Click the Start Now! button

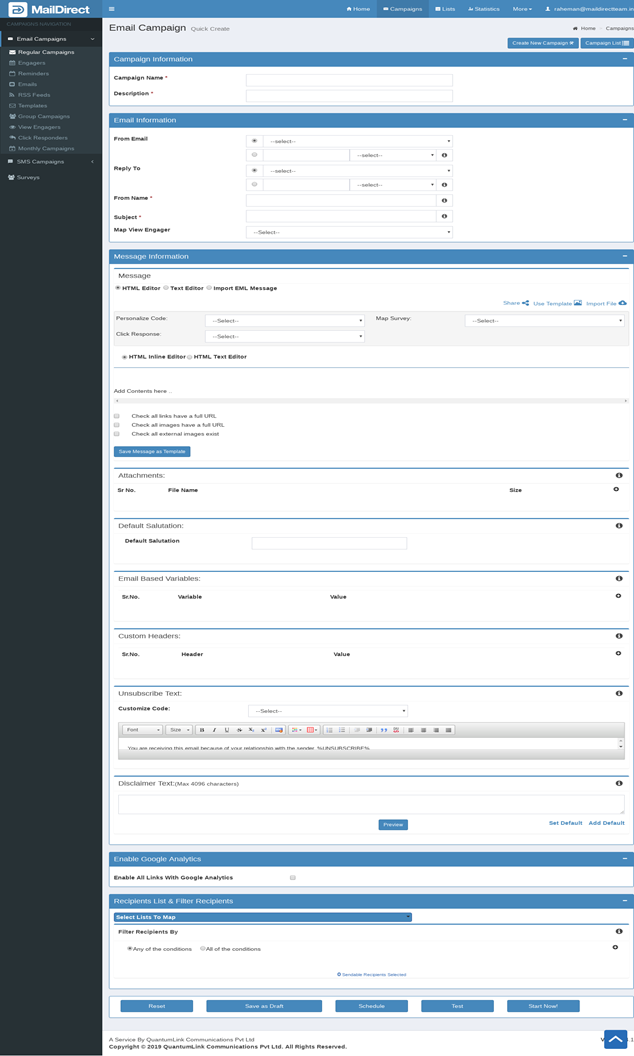(543, 1006)
